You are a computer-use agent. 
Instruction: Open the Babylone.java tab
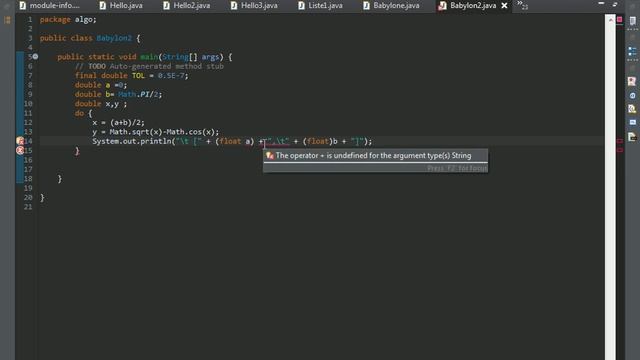(x=391, y=6)
